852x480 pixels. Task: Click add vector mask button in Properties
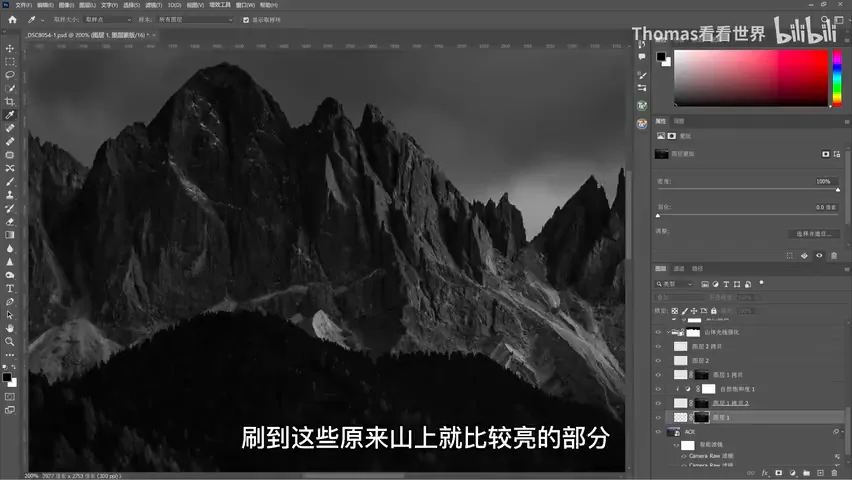837,154
